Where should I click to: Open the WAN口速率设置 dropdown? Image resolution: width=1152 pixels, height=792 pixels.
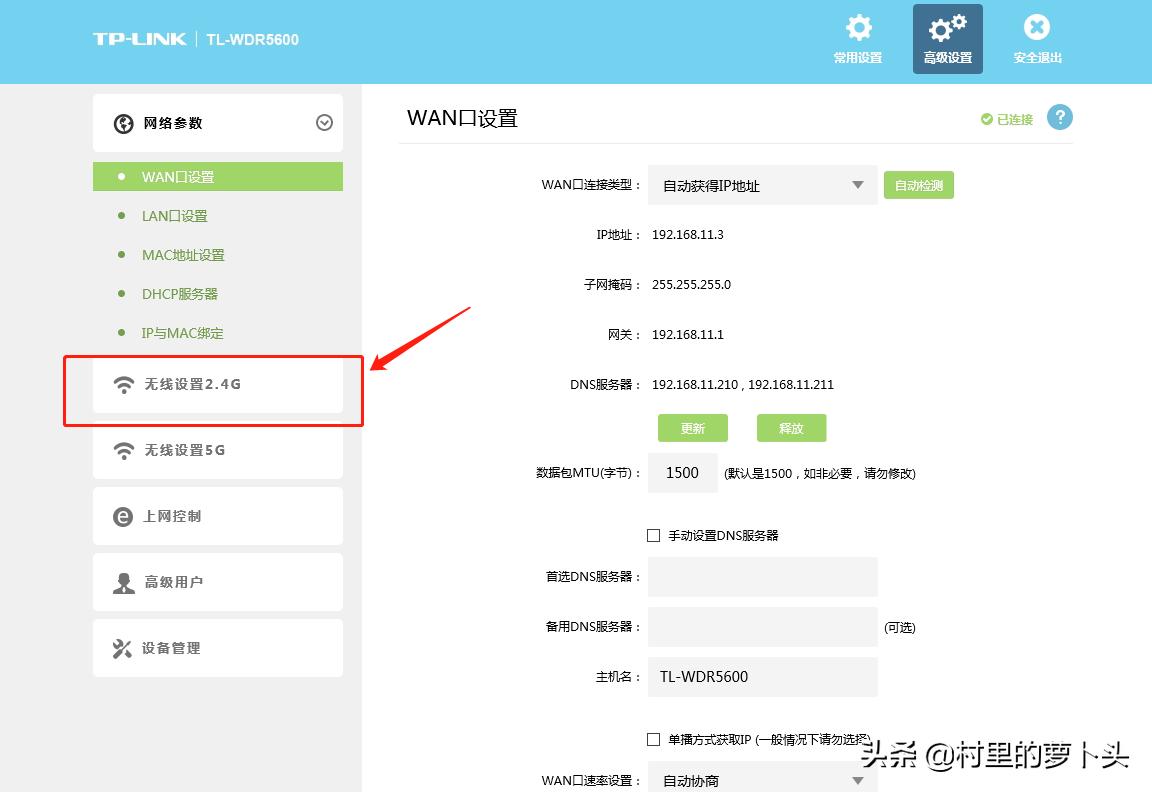(762, 780)
